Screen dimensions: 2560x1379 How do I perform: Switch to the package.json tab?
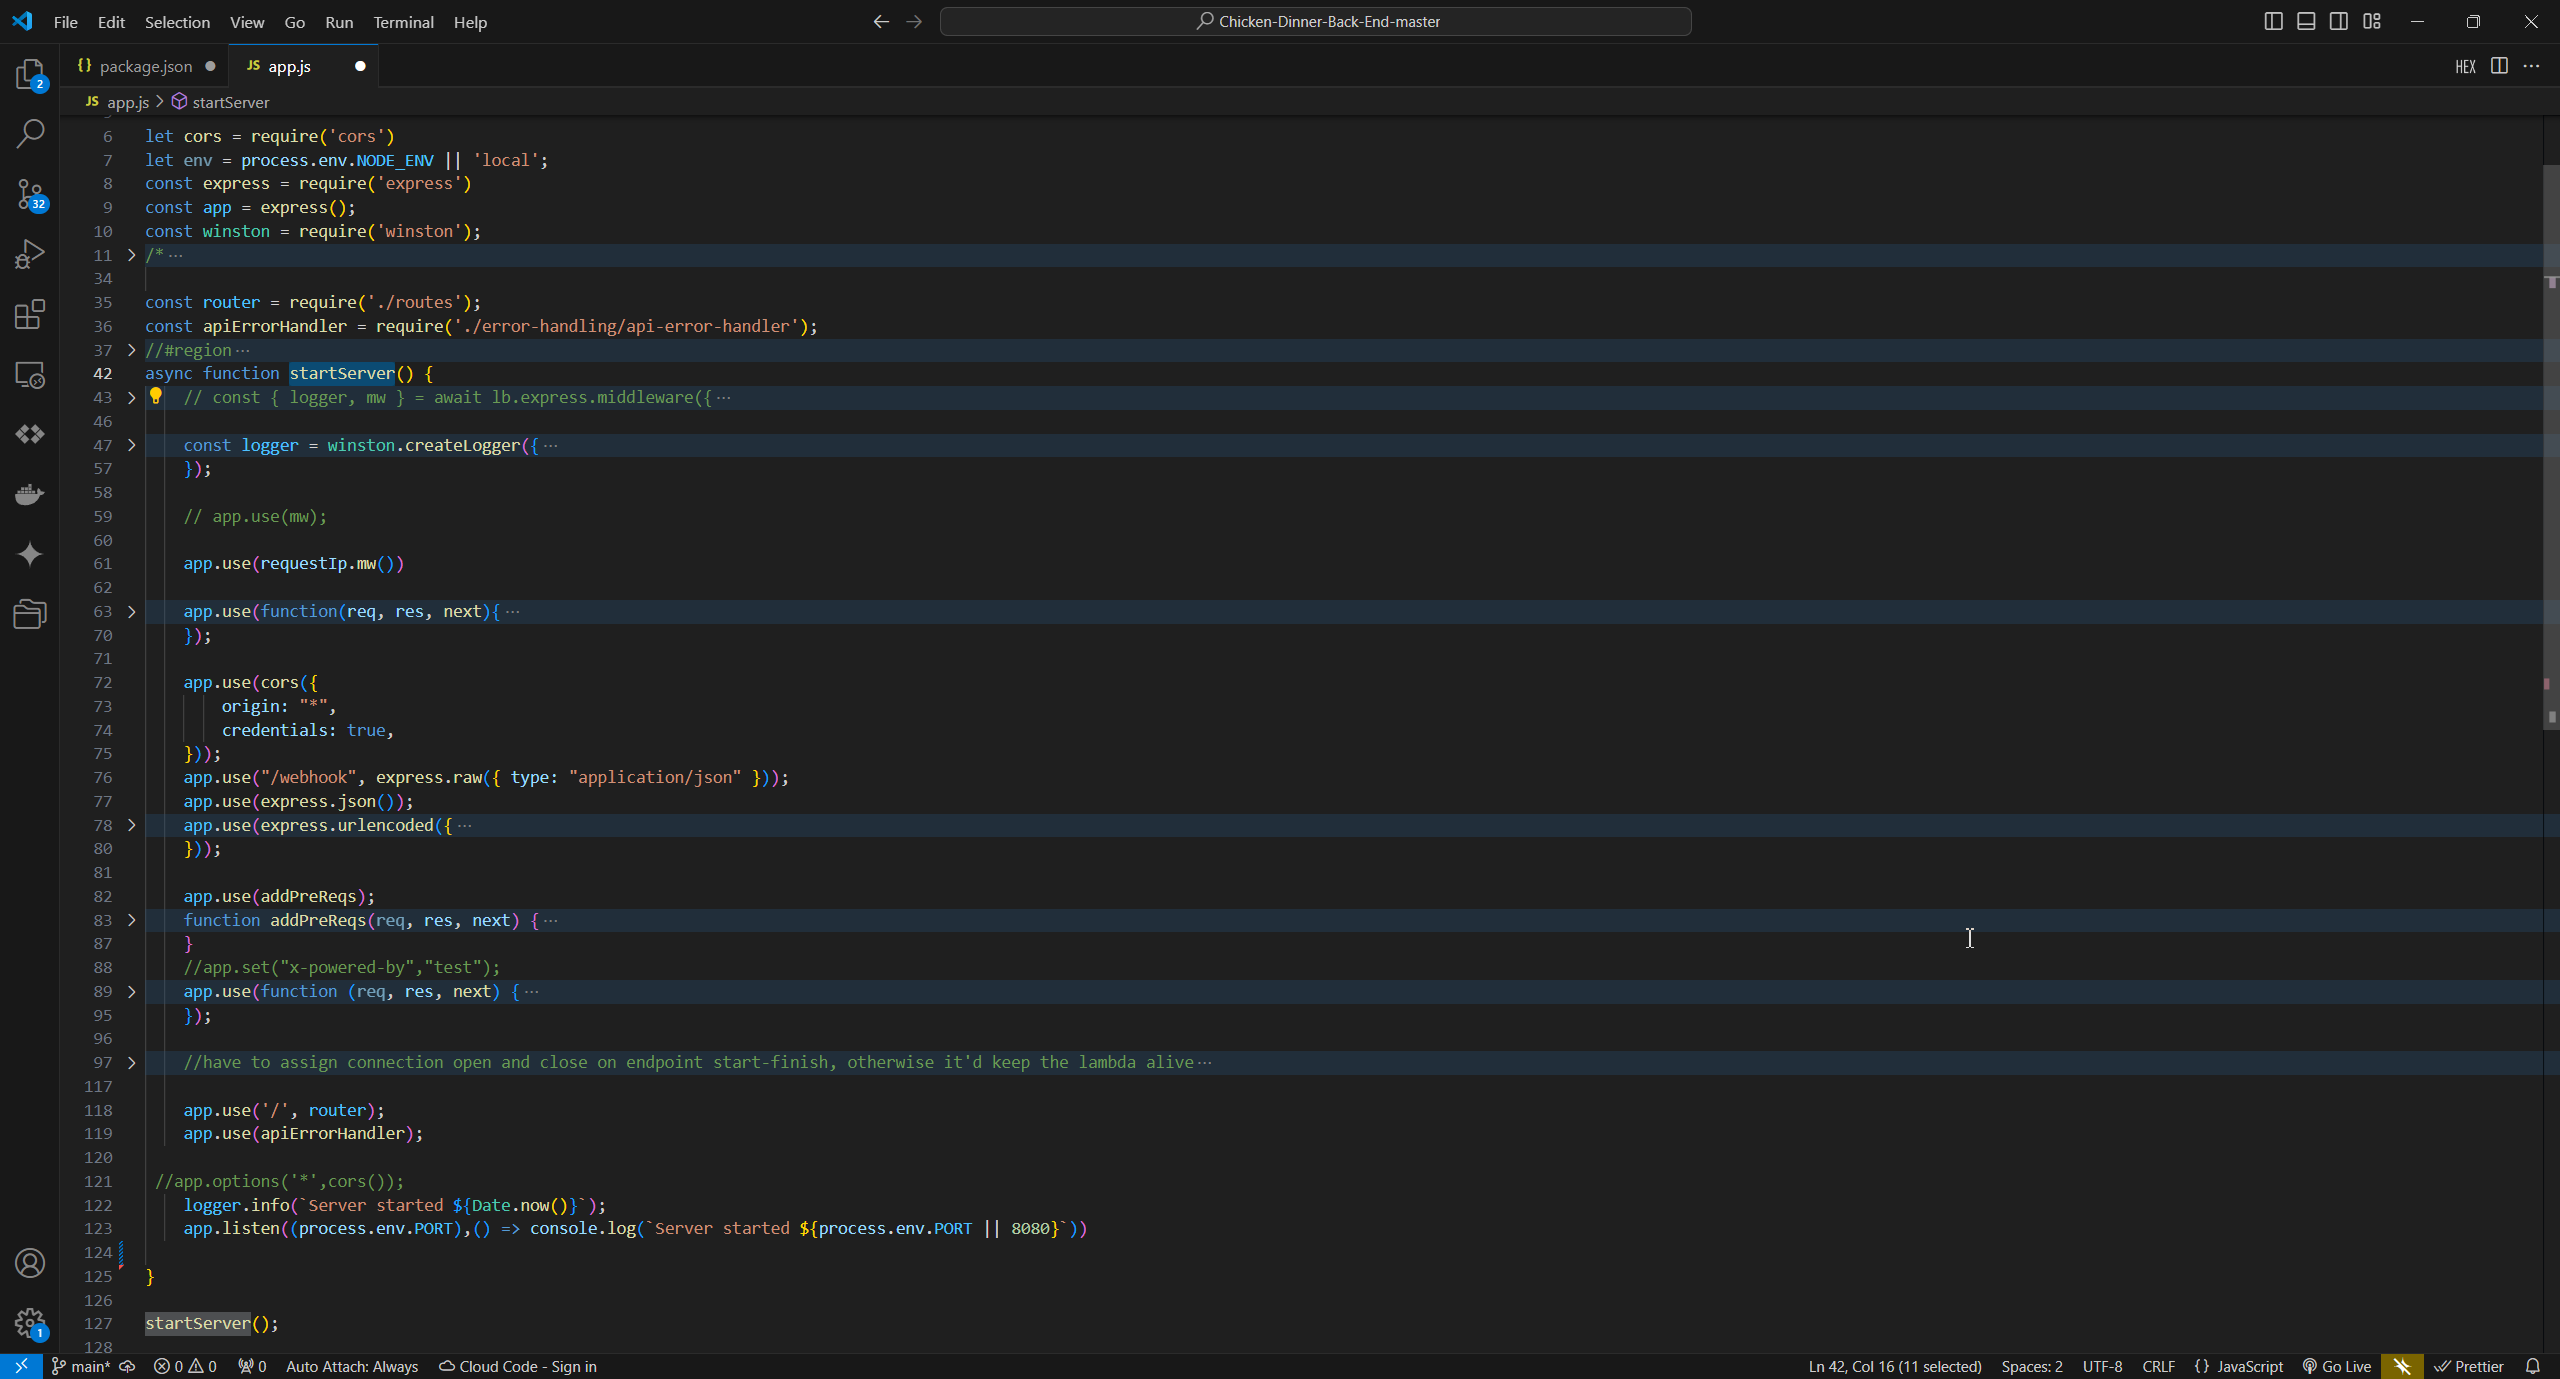point(145,66)
